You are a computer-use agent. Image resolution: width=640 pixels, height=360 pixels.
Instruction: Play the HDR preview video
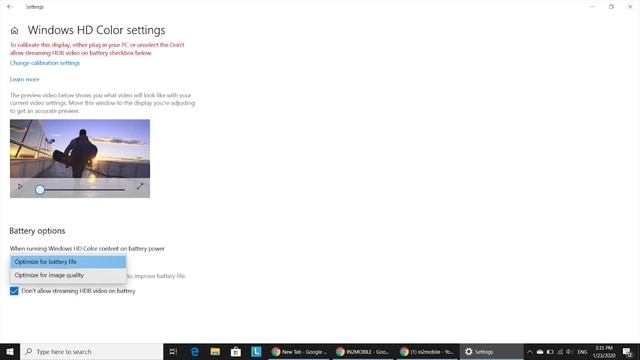click(x=20, y=187)
